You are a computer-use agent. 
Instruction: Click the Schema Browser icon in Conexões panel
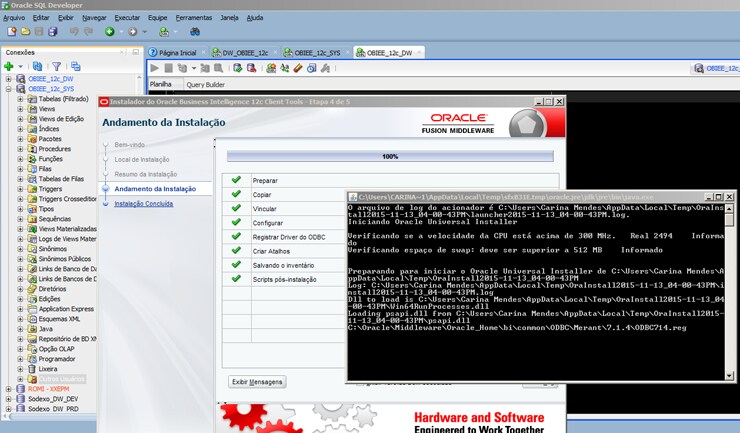click(x=76, y=67)
